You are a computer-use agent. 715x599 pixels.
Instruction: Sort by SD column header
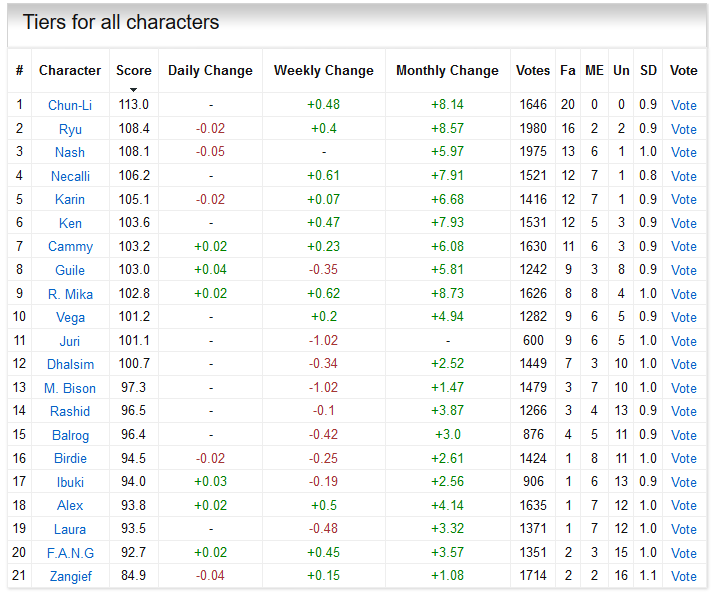click(x=649, y=71)
